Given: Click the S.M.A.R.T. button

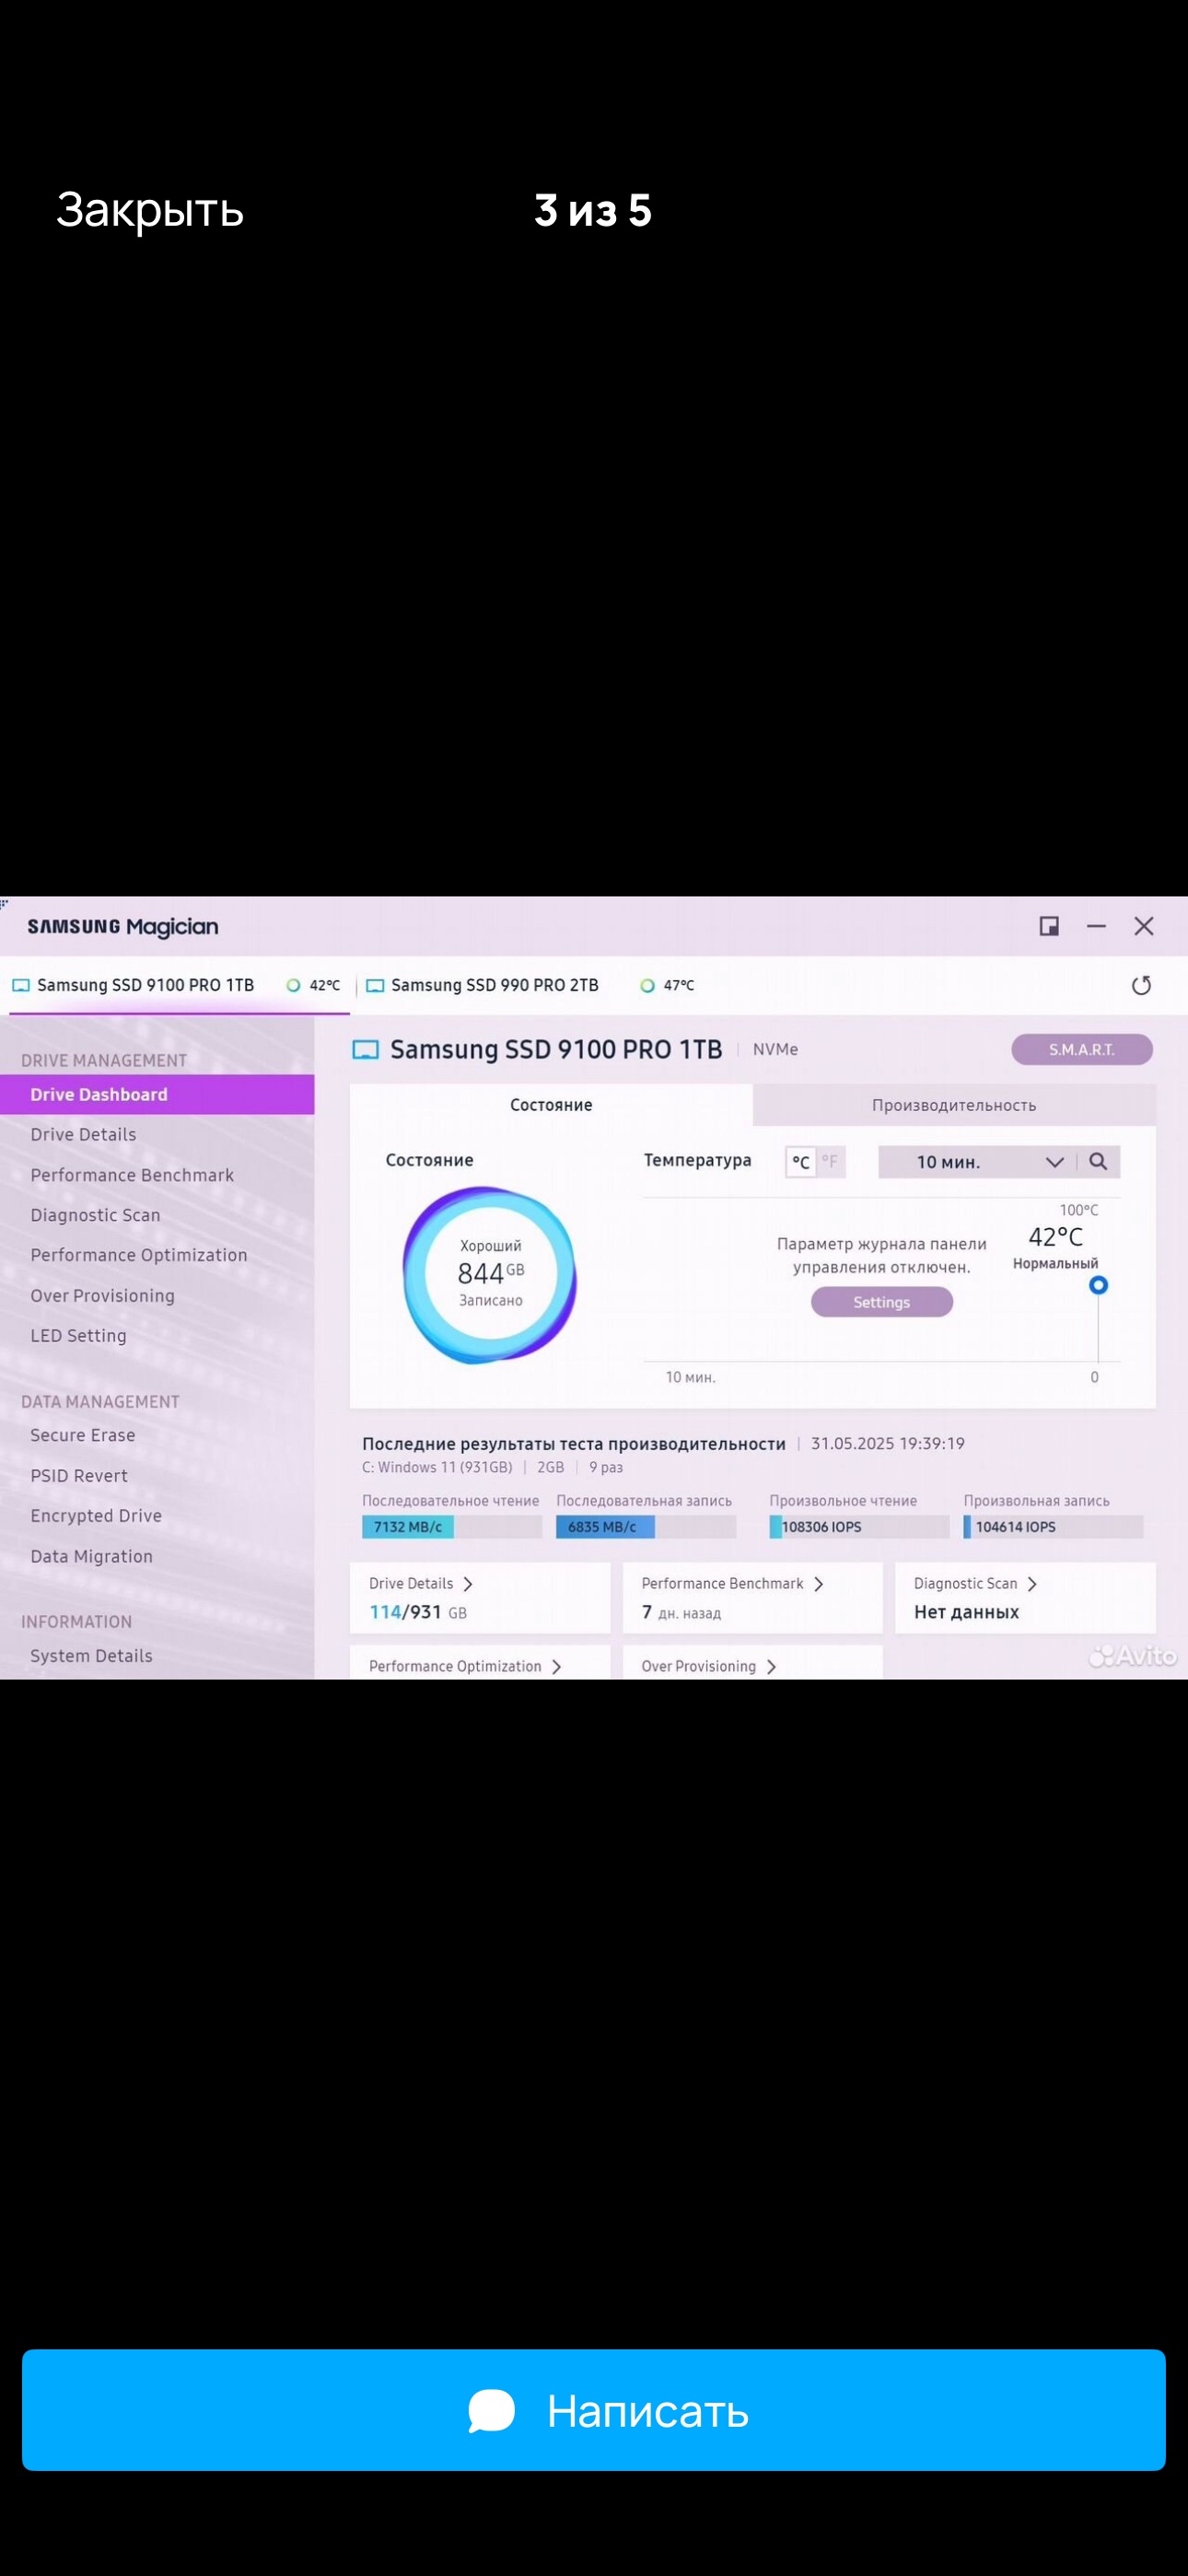Looking at the screenshot, I should (x=1082, y=1049).
